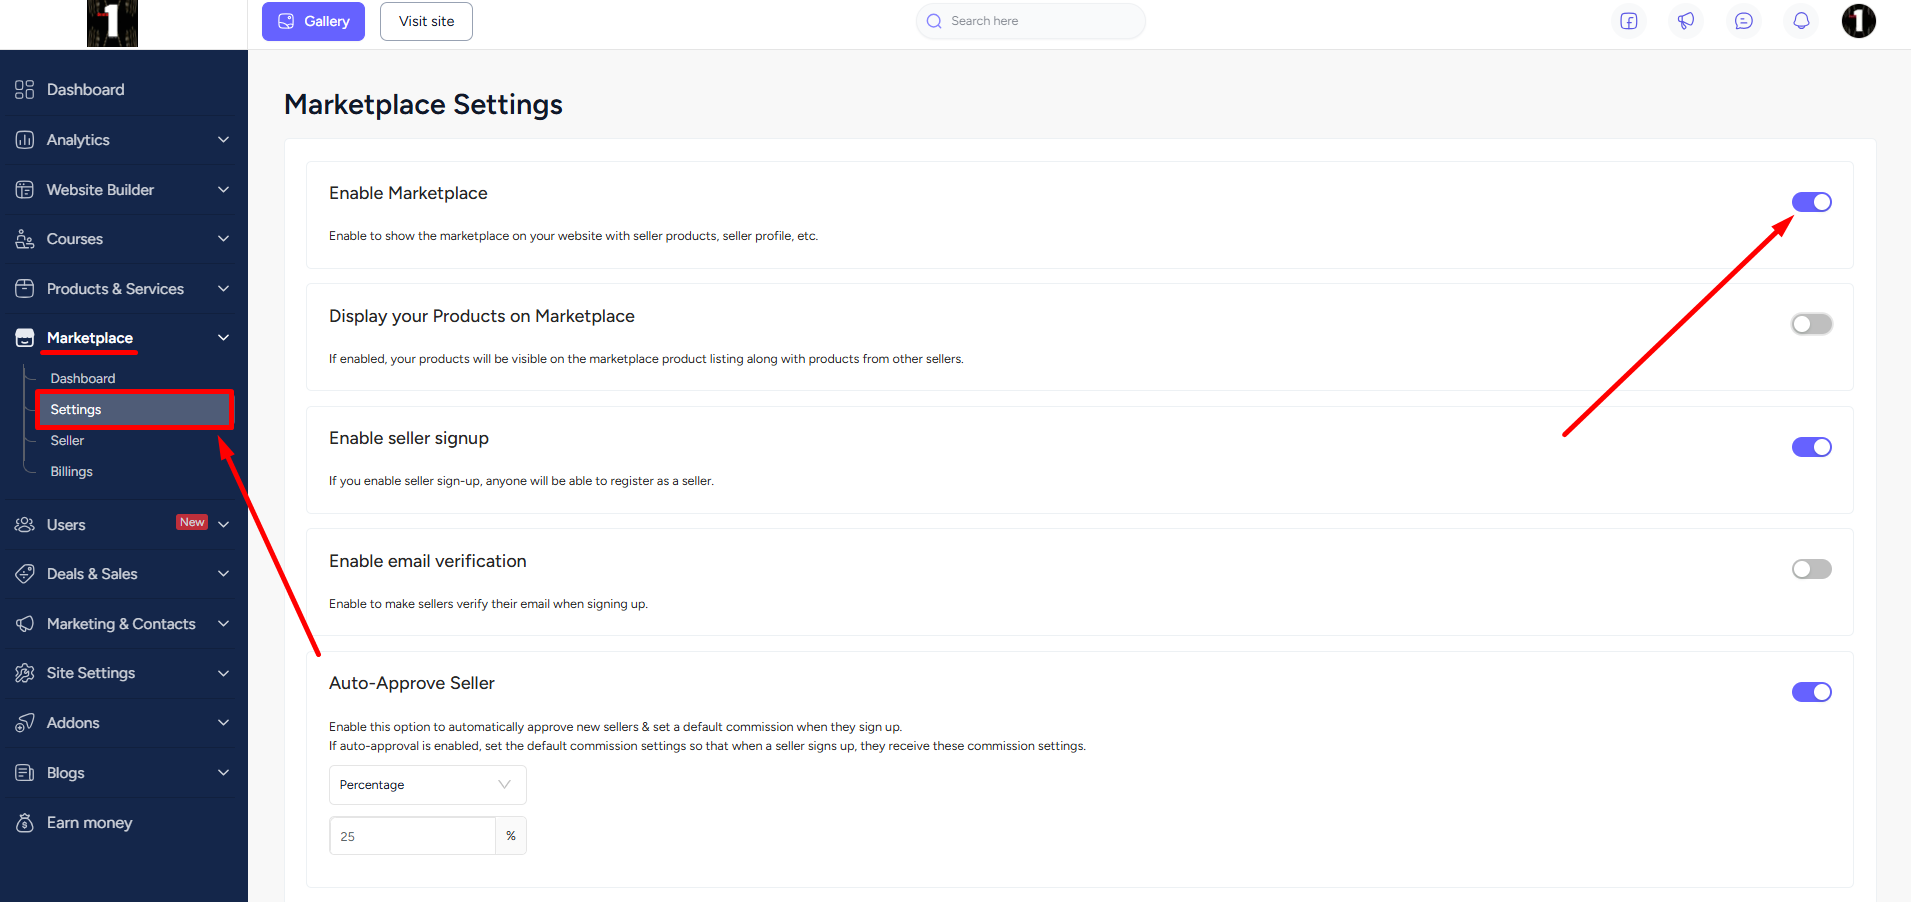Click the Users people icon
Image resolution: width=1911 pixels, height=902 pixels.
pyautogui.click(x=25, y=525)
